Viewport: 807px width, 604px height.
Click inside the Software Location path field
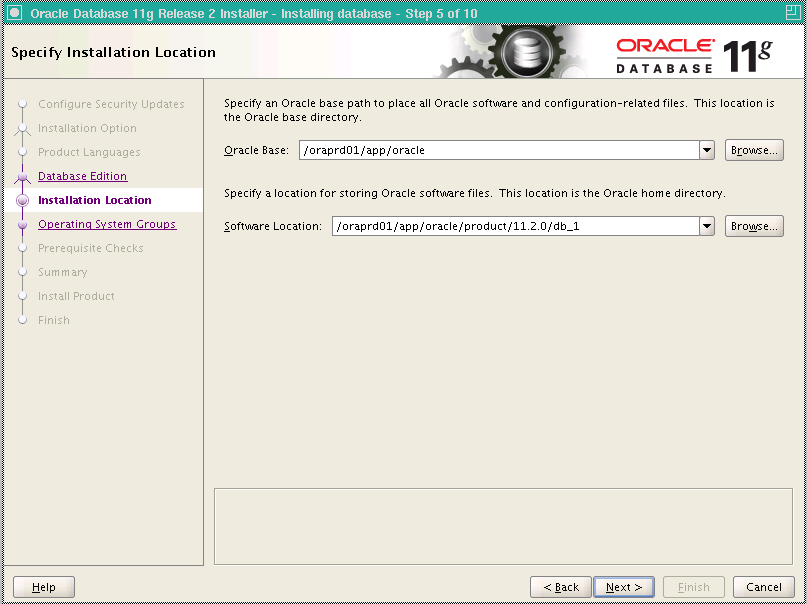(514, 226)
